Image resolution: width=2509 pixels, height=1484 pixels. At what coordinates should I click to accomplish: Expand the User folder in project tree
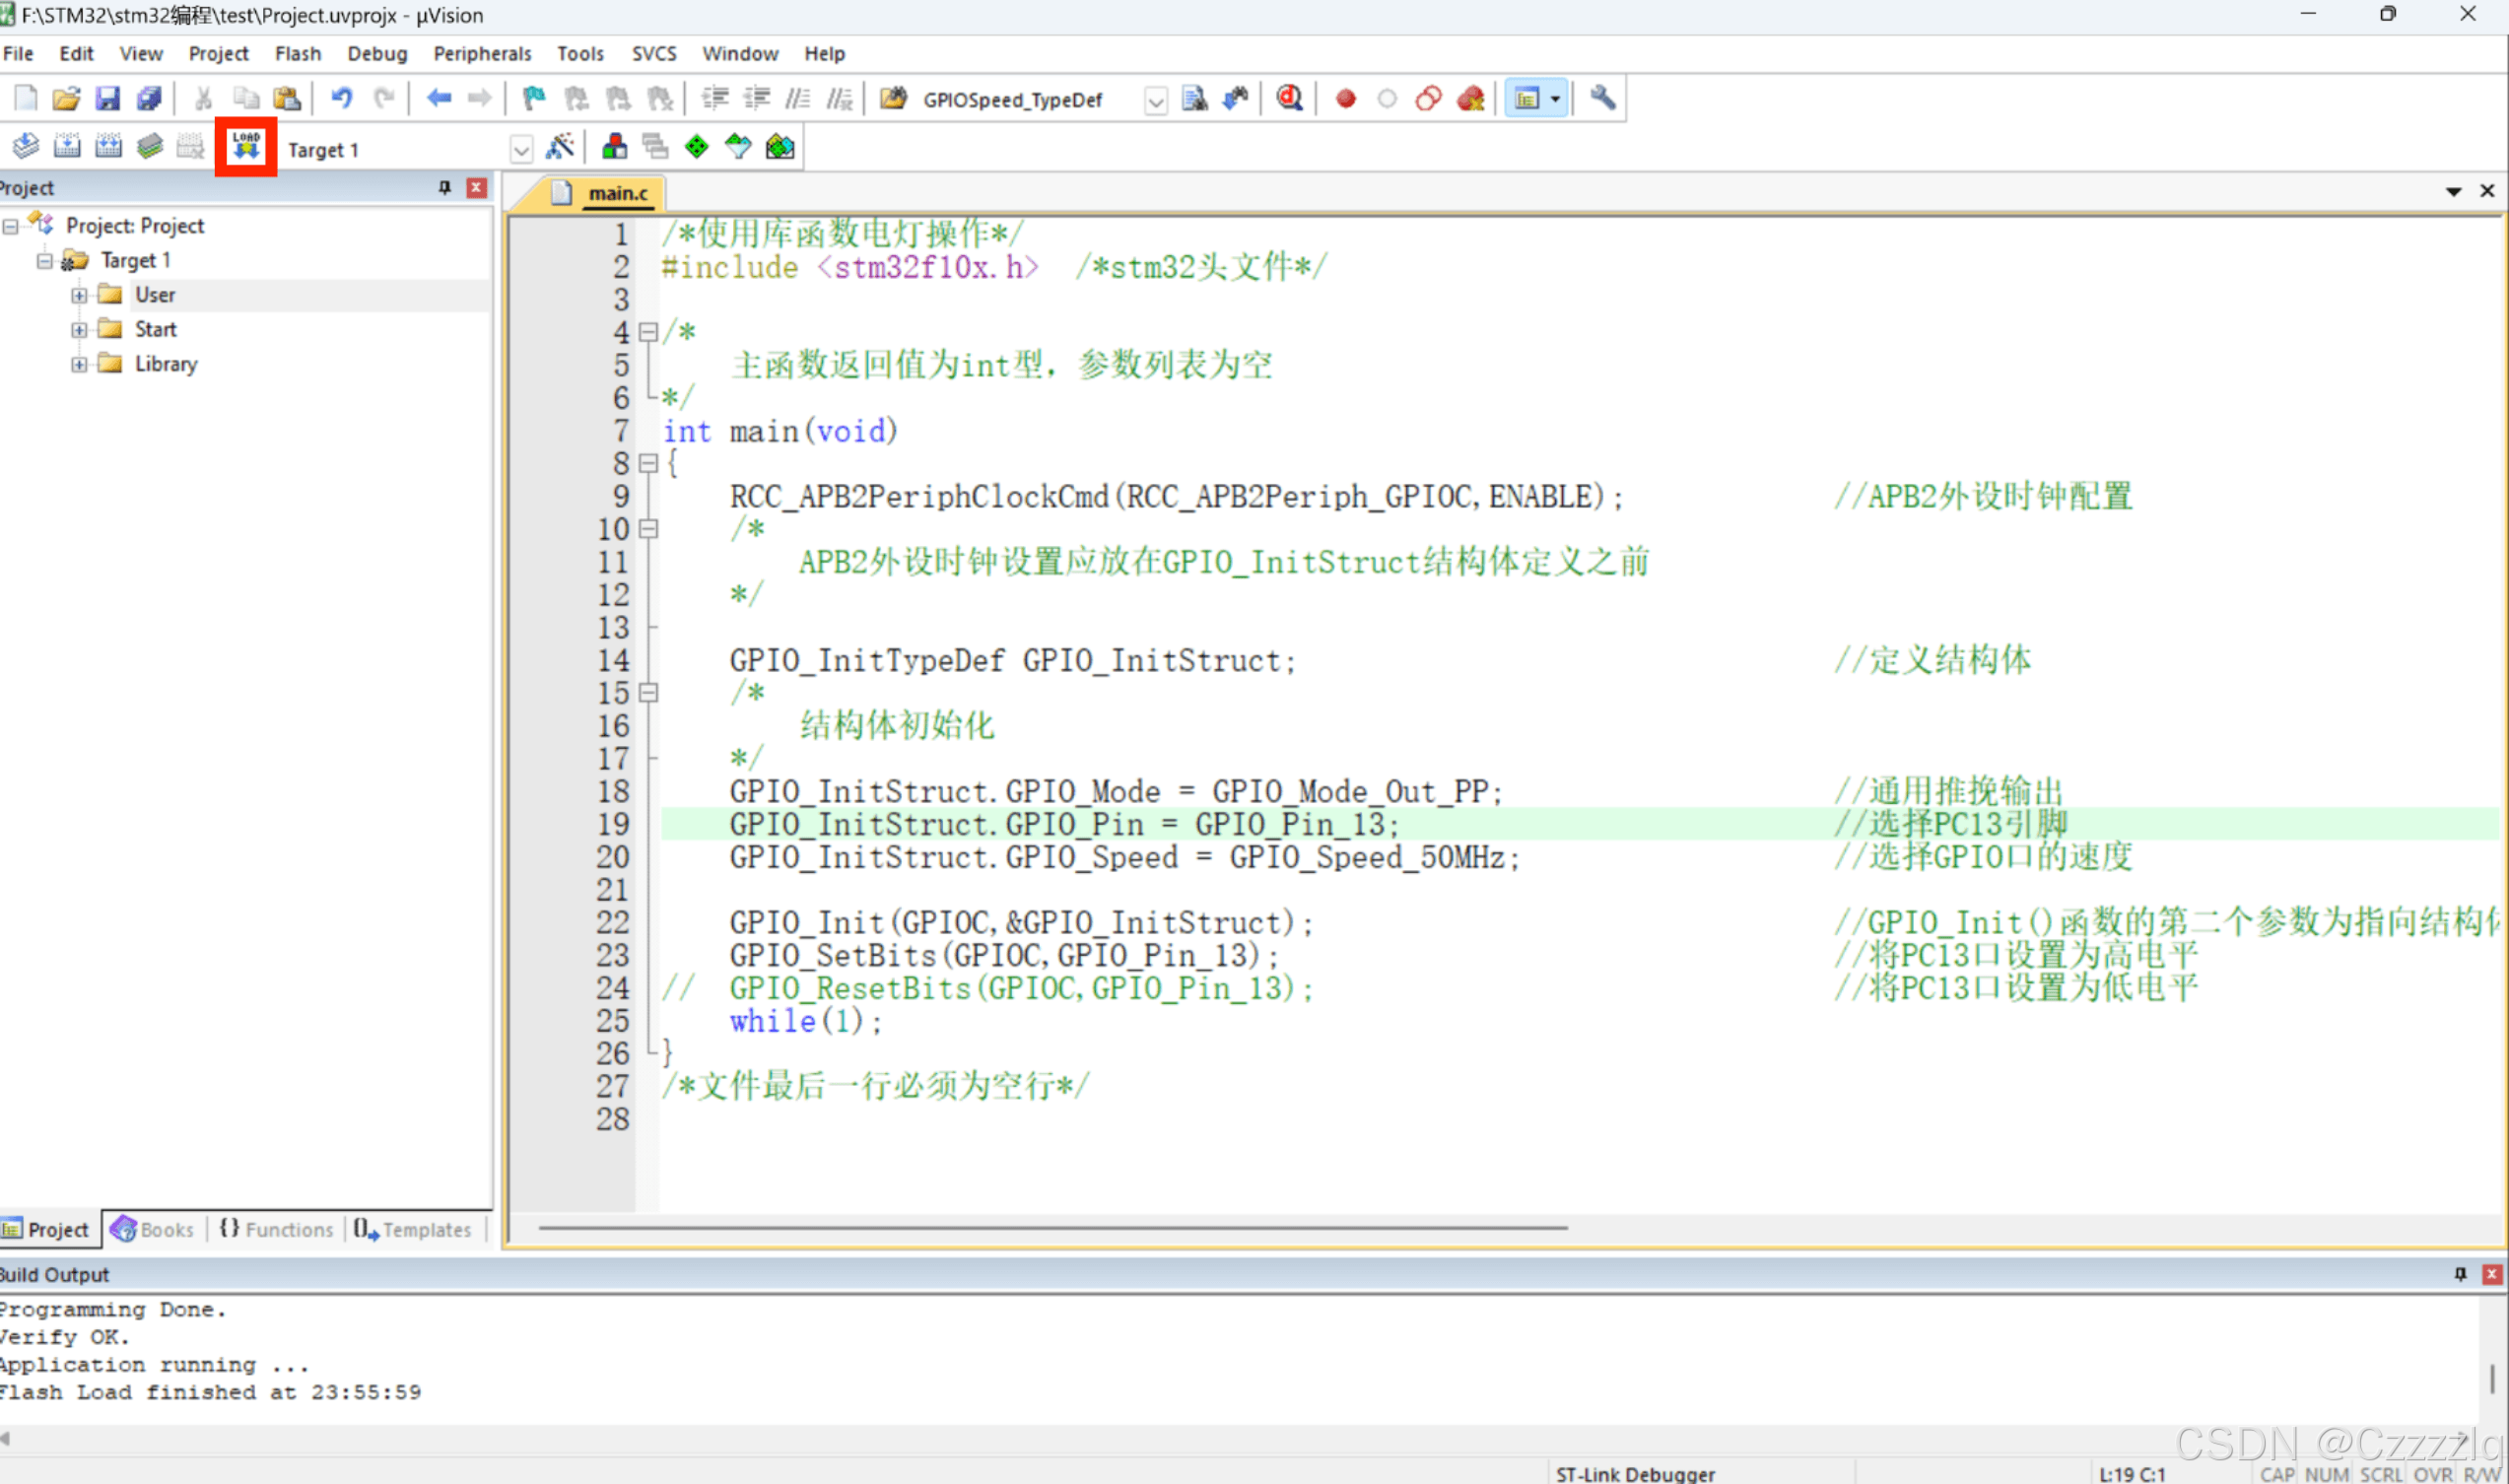point(79,296)
